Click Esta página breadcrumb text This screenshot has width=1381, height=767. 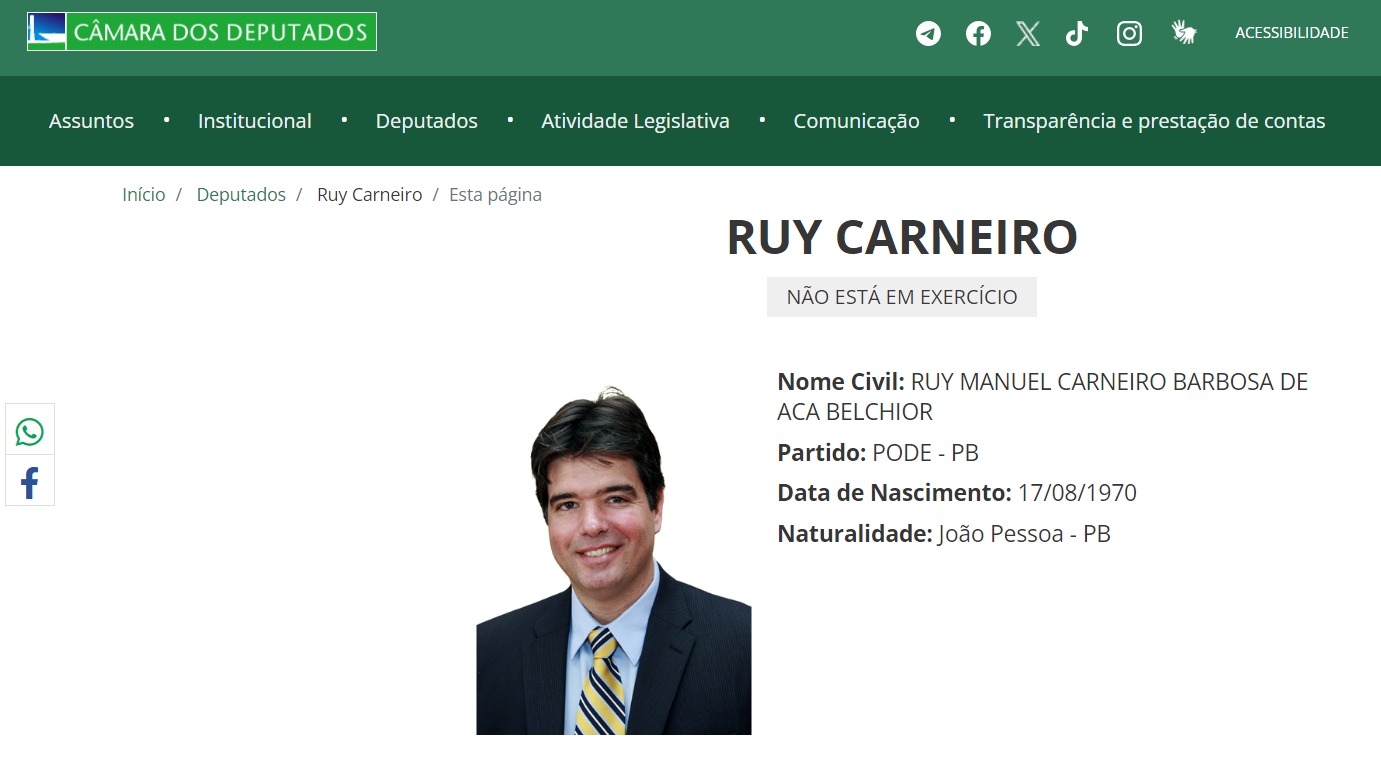[495, 195]
